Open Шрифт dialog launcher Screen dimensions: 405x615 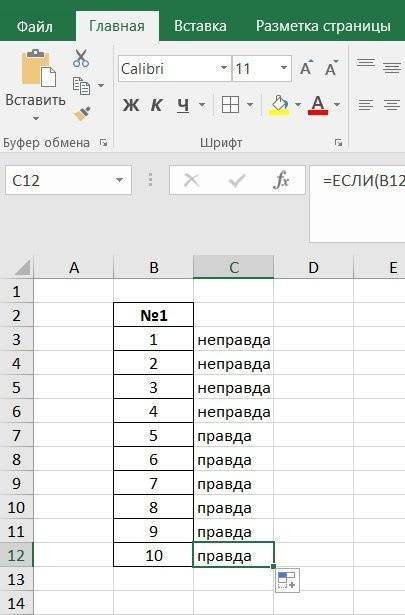339,143
